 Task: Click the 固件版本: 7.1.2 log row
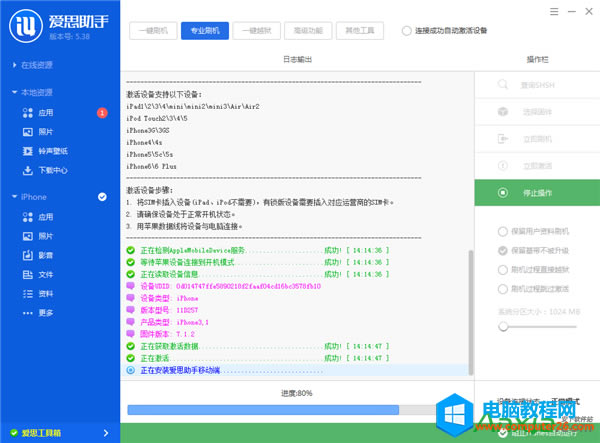[161, 334]
